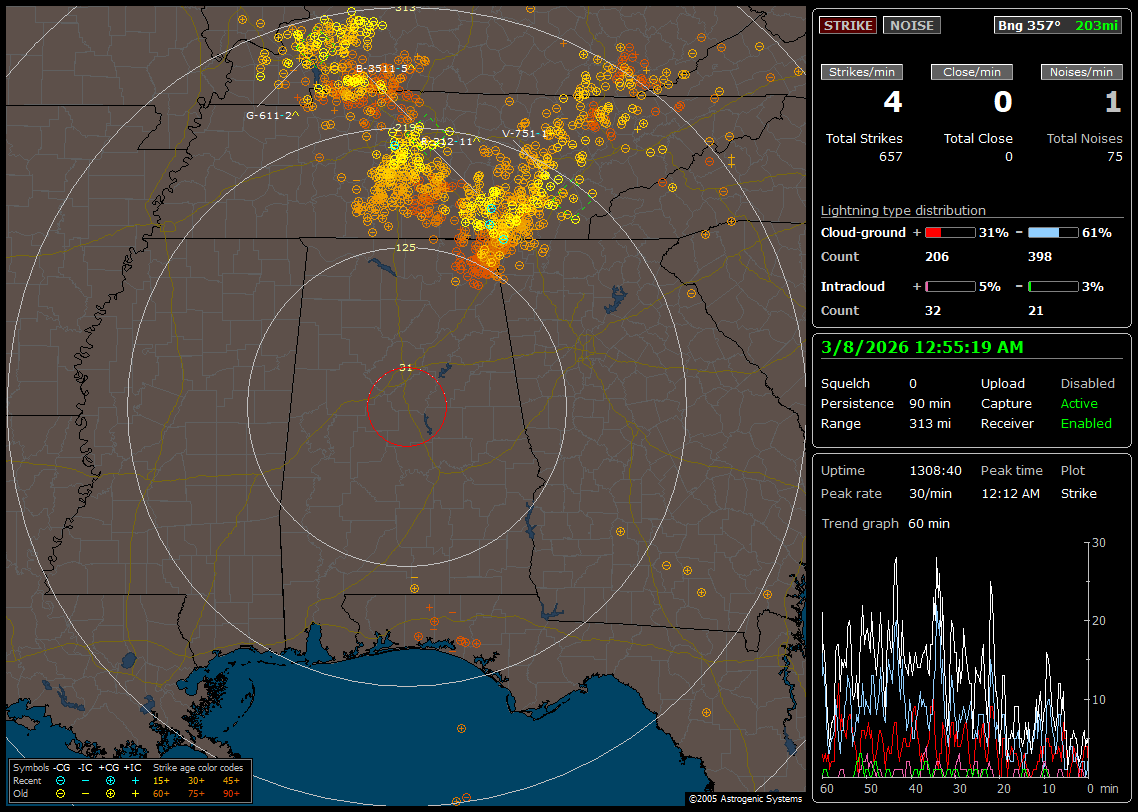Click the Upload Disabled status text
Image resolution: width=1138 pixels, height=812 pixels.
(x=1087, y=384)
